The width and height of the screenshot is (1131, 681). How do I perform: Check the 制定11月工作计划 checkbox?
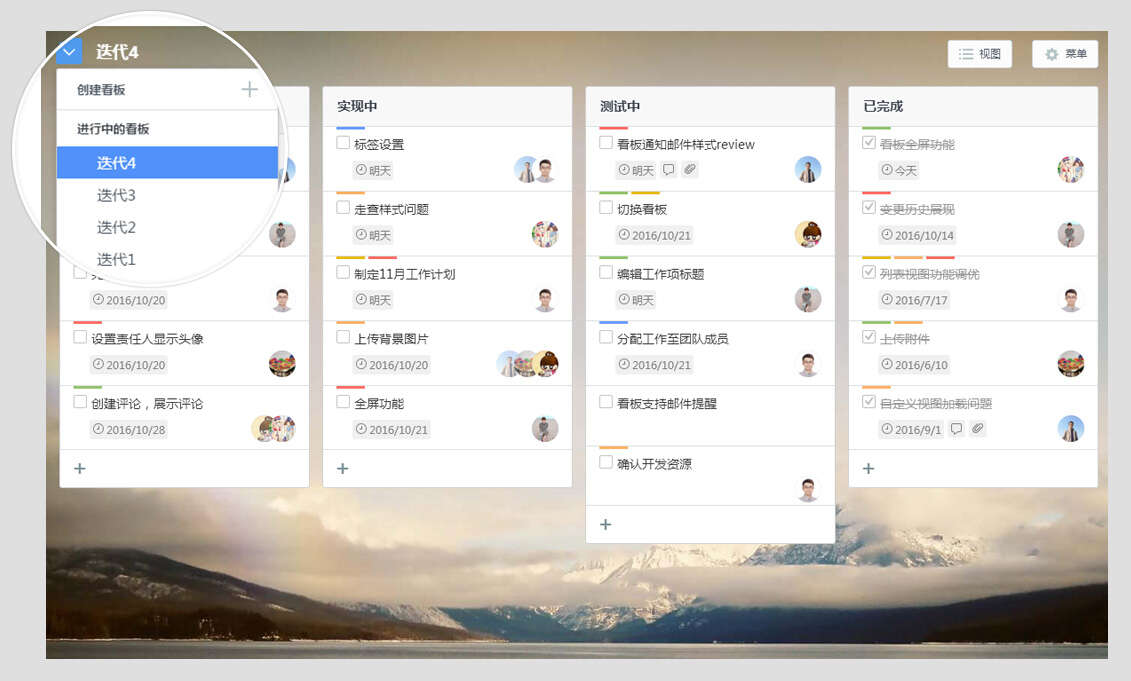click(343, 273)
